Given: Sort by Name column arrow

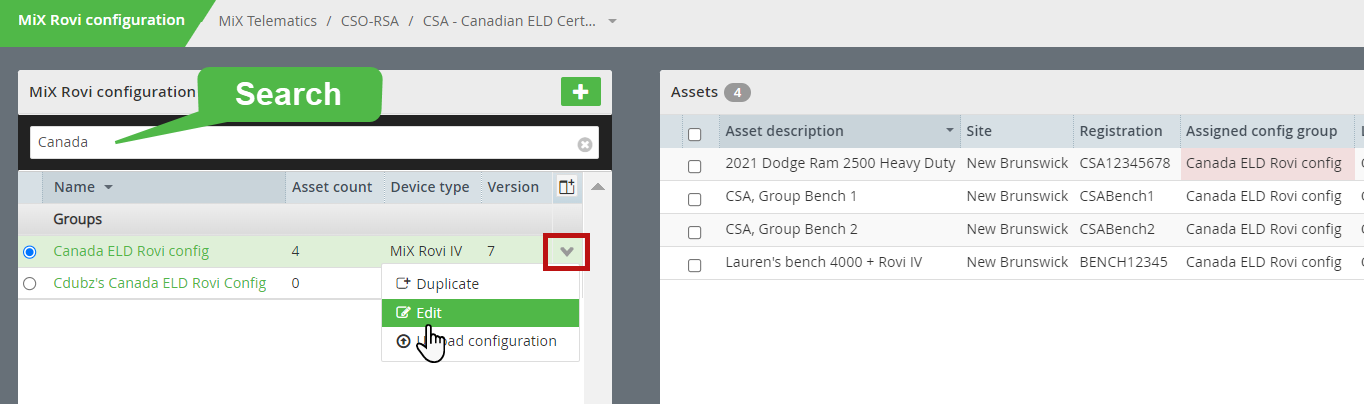Looking at the screenshot, I should 108,187.
